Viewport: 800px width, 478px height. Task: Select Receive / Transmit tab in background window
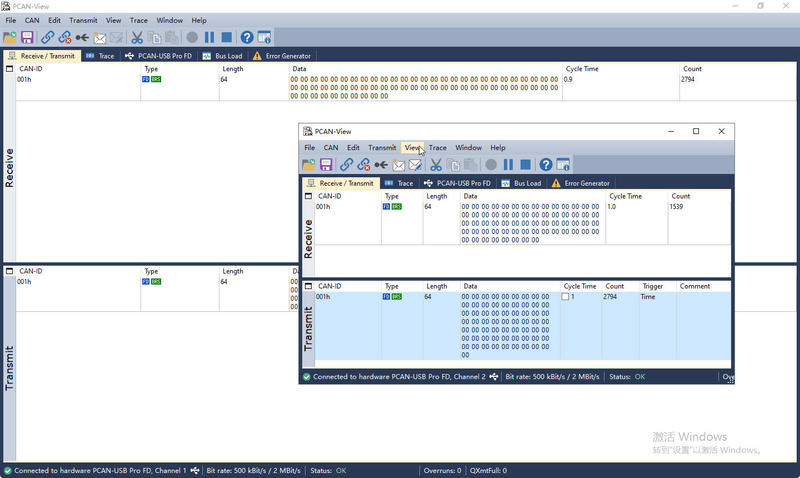[x=42, y=56]
